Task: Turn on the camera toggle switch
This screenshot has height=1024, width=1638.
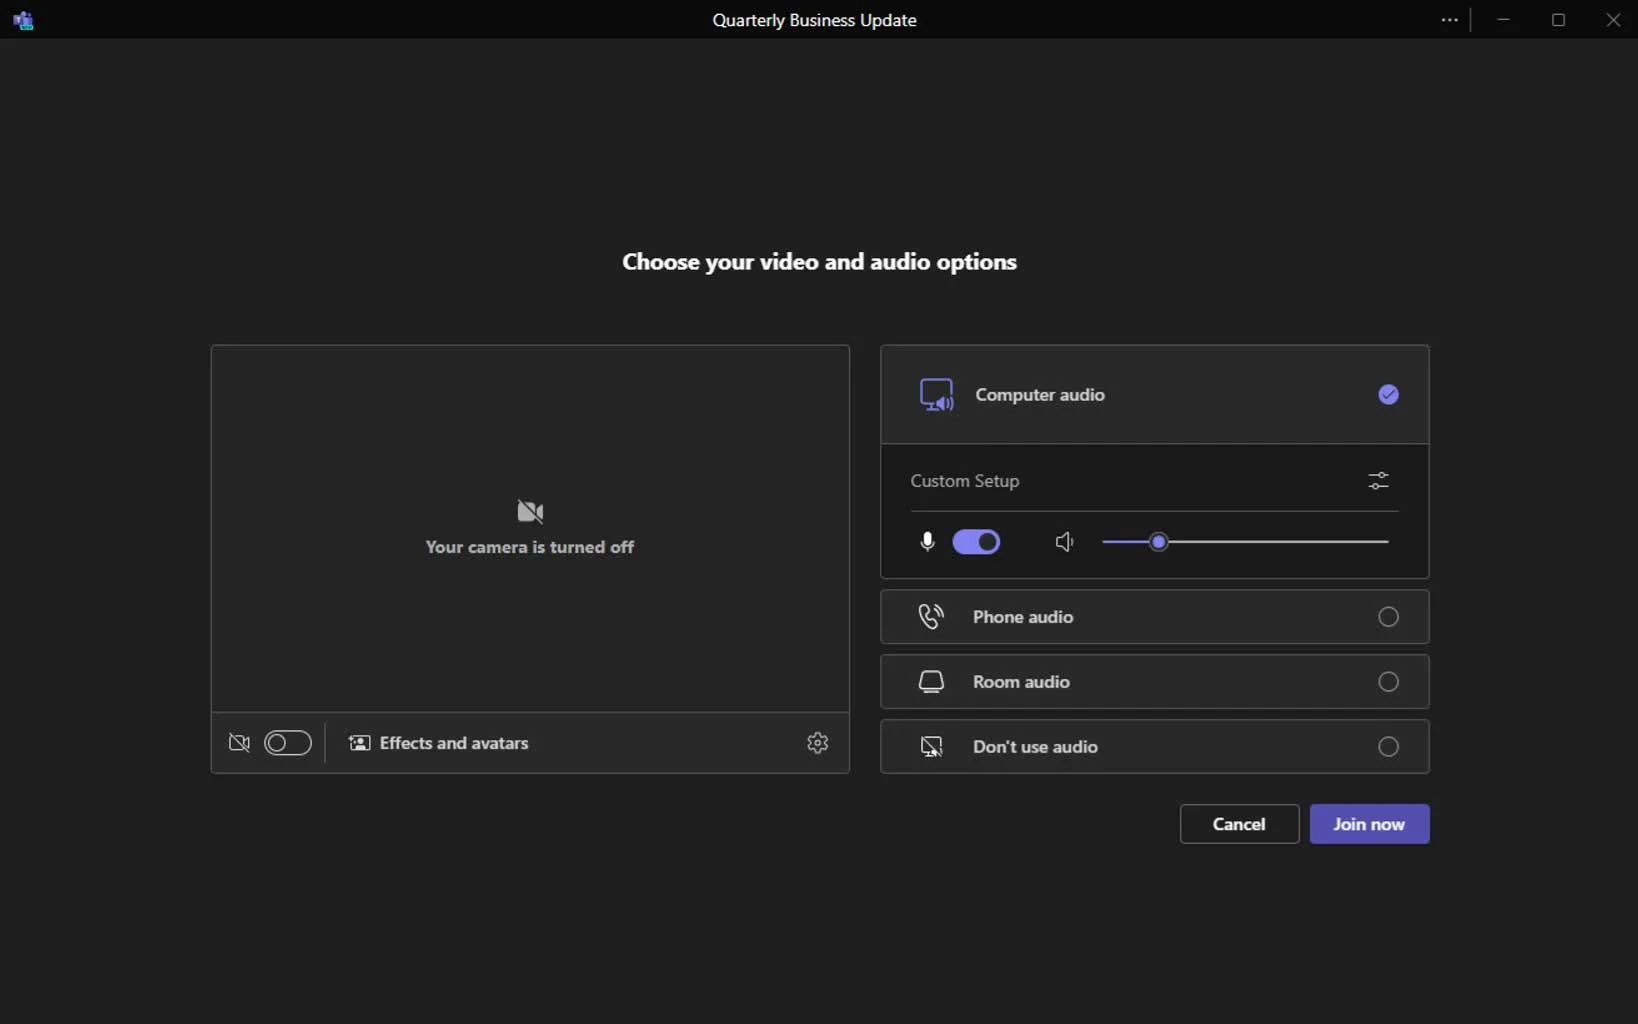Action: pyautogui.click(x=288, y=743)
